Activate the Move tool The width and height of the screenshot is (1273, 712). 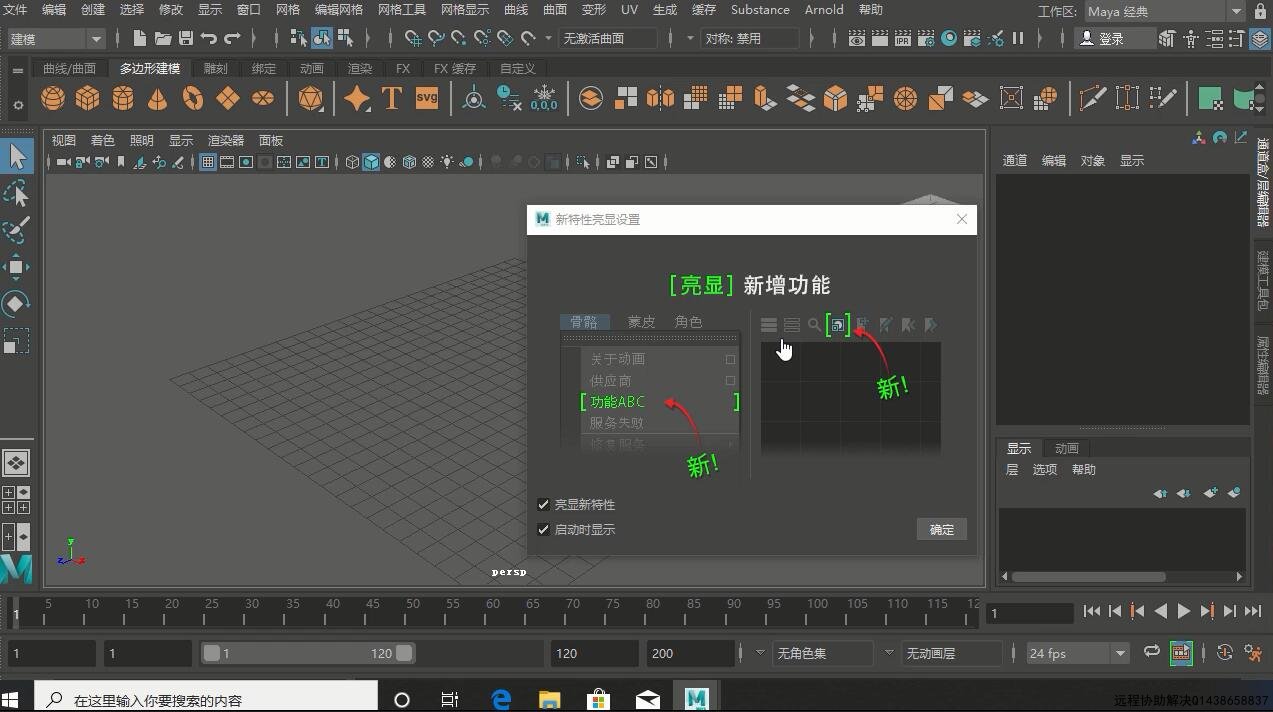pyautogui.click(x=17, y=267)
